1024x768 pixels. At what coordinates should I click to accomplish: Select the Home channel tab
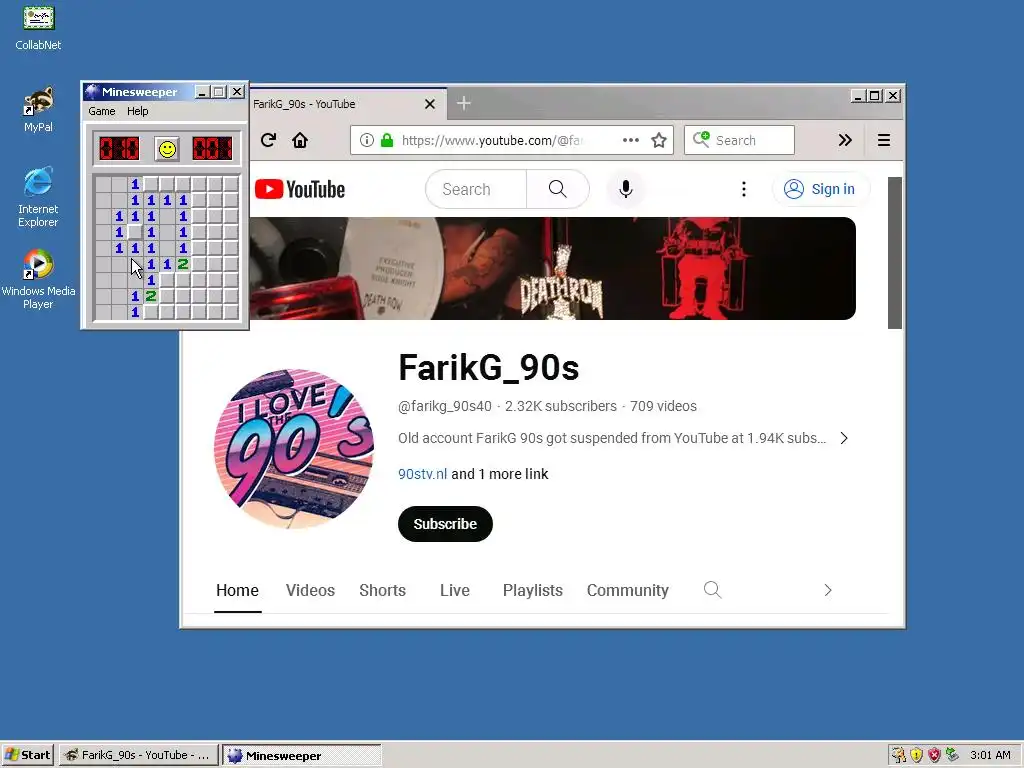click(237, 590)
